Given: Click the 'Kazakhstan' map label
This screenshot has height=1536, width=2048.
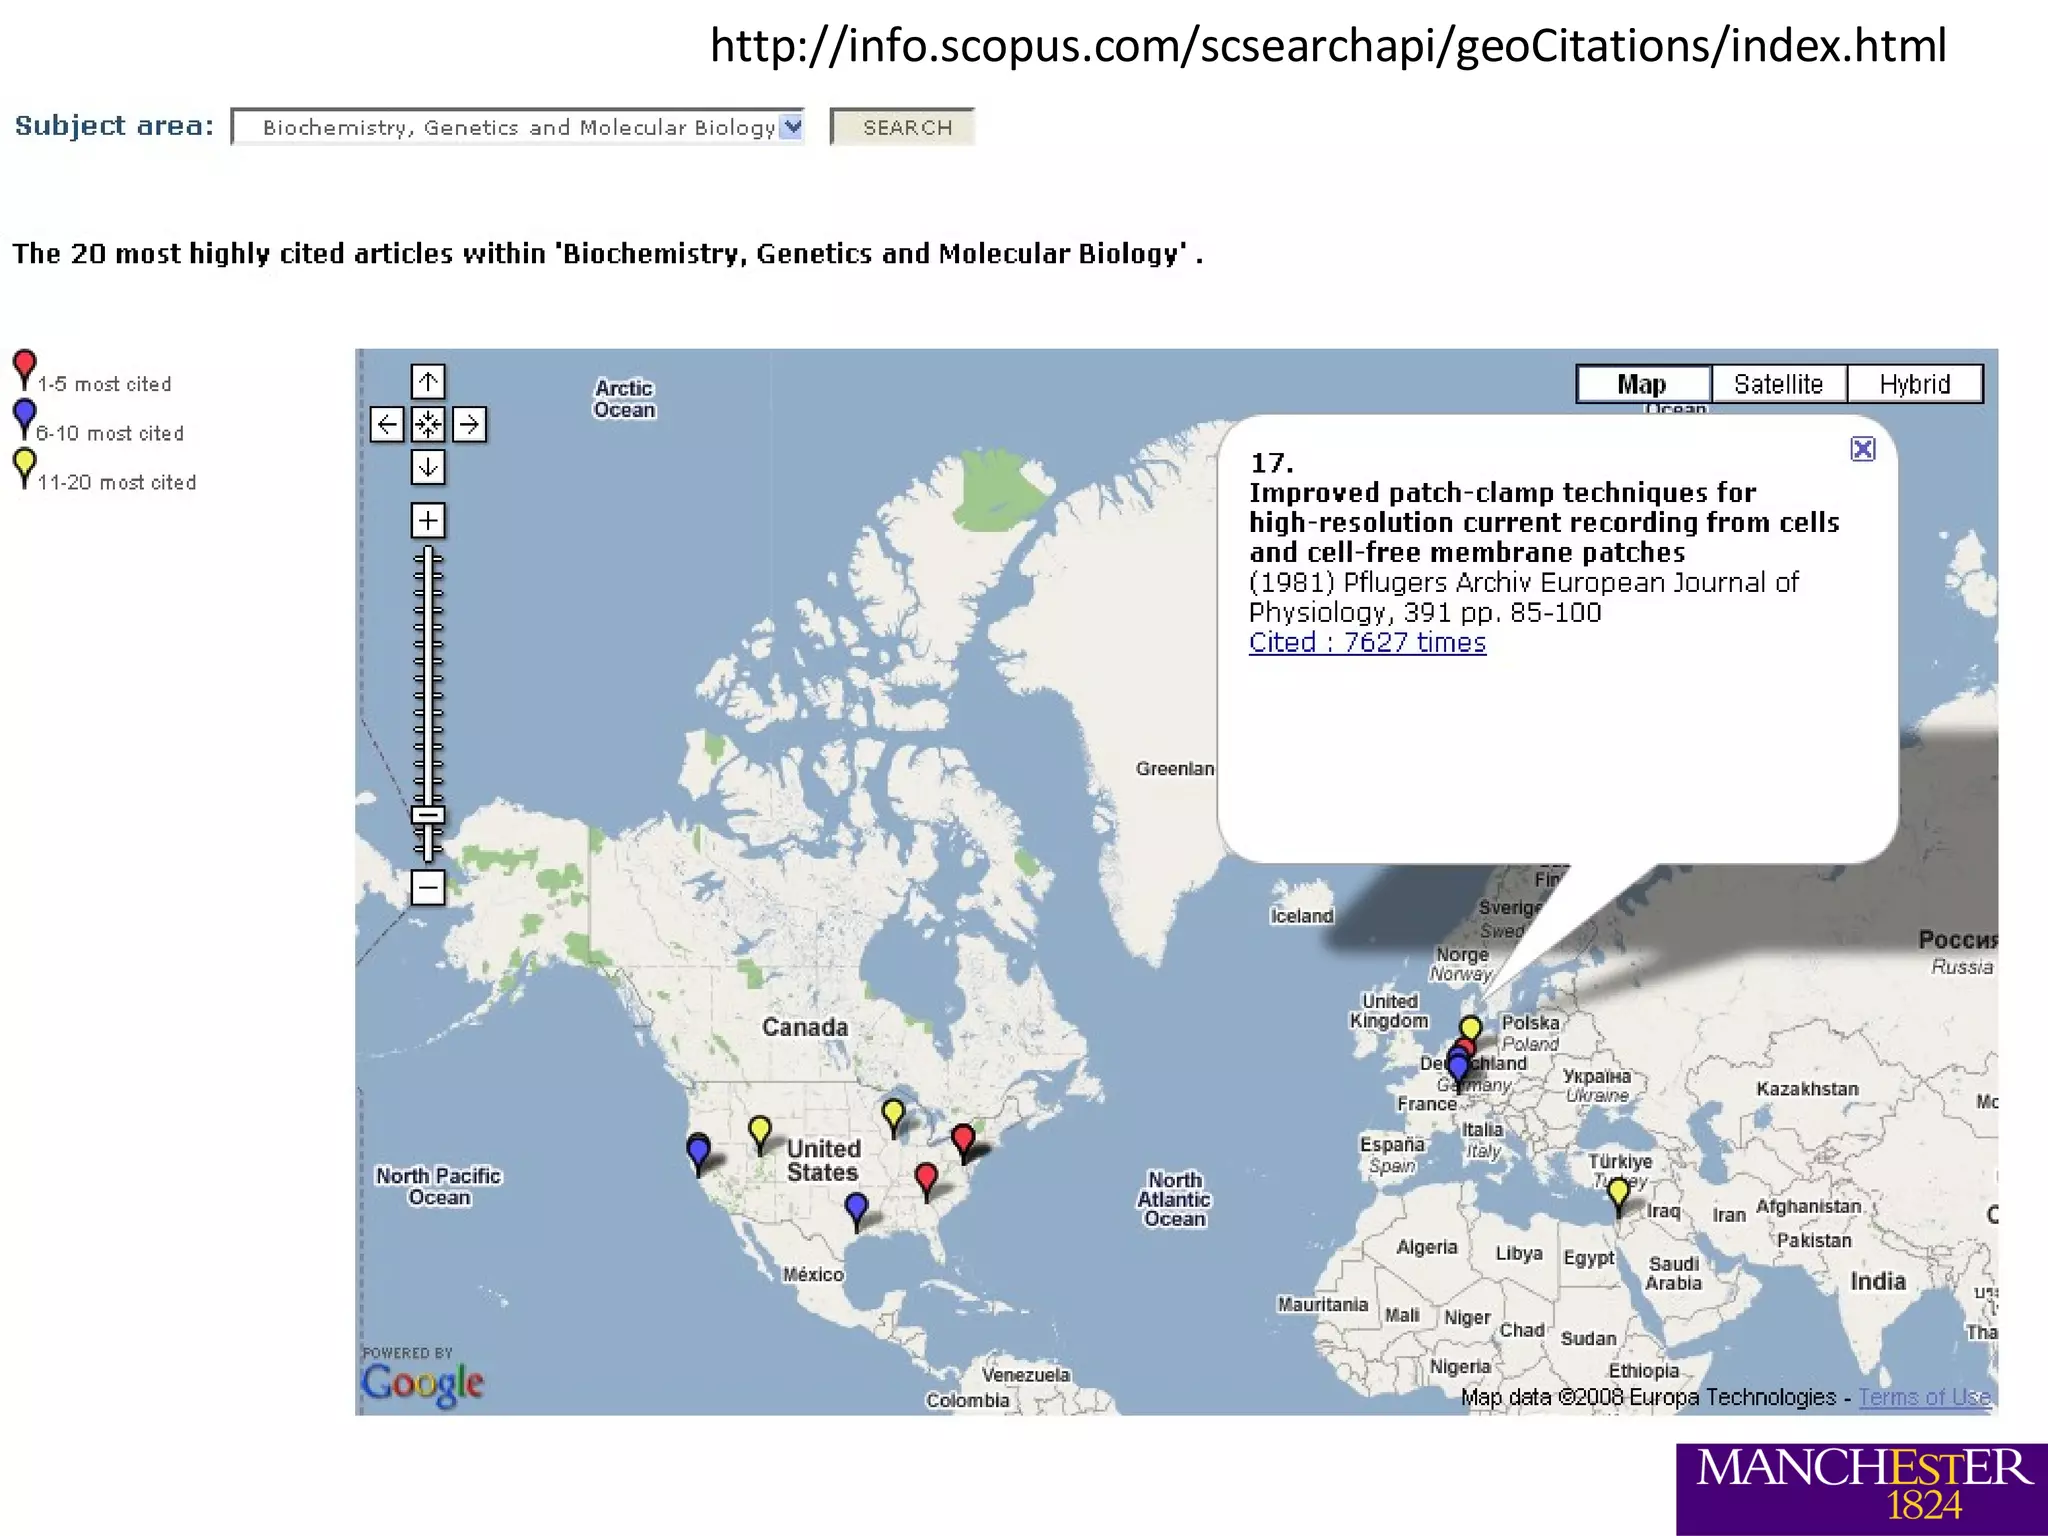Looking at the screenshot, I should (x=1808, y=1089).
